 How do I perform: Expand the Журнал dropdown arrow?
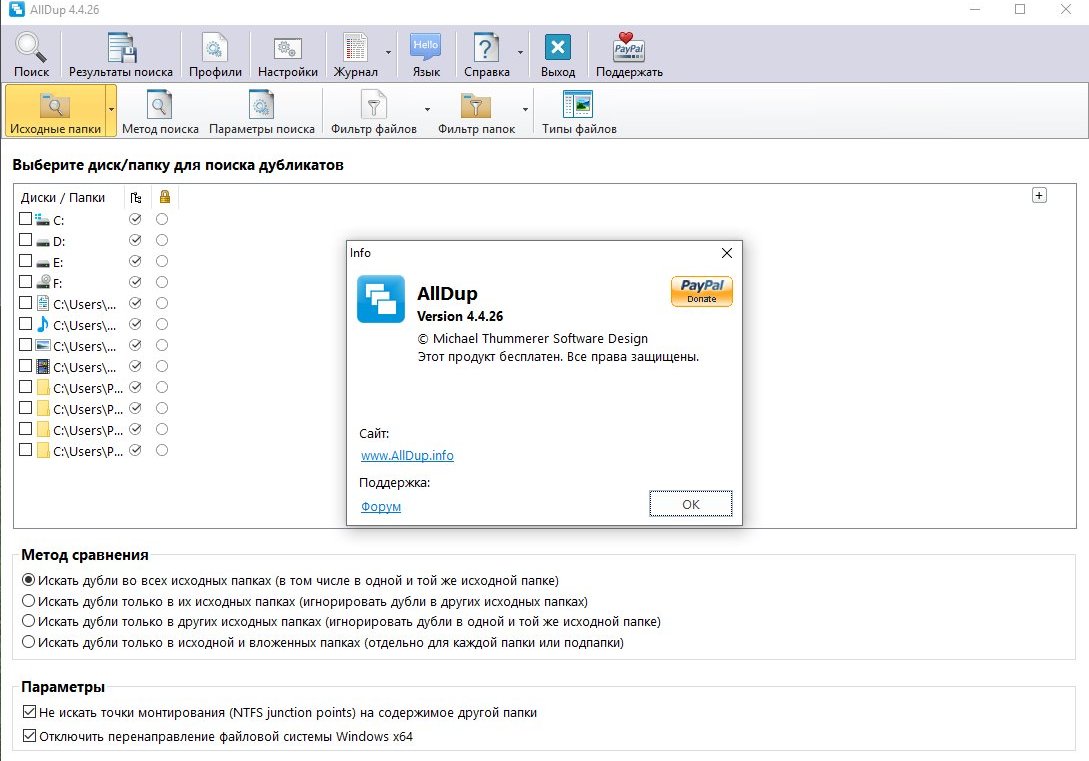click(388, 53)
